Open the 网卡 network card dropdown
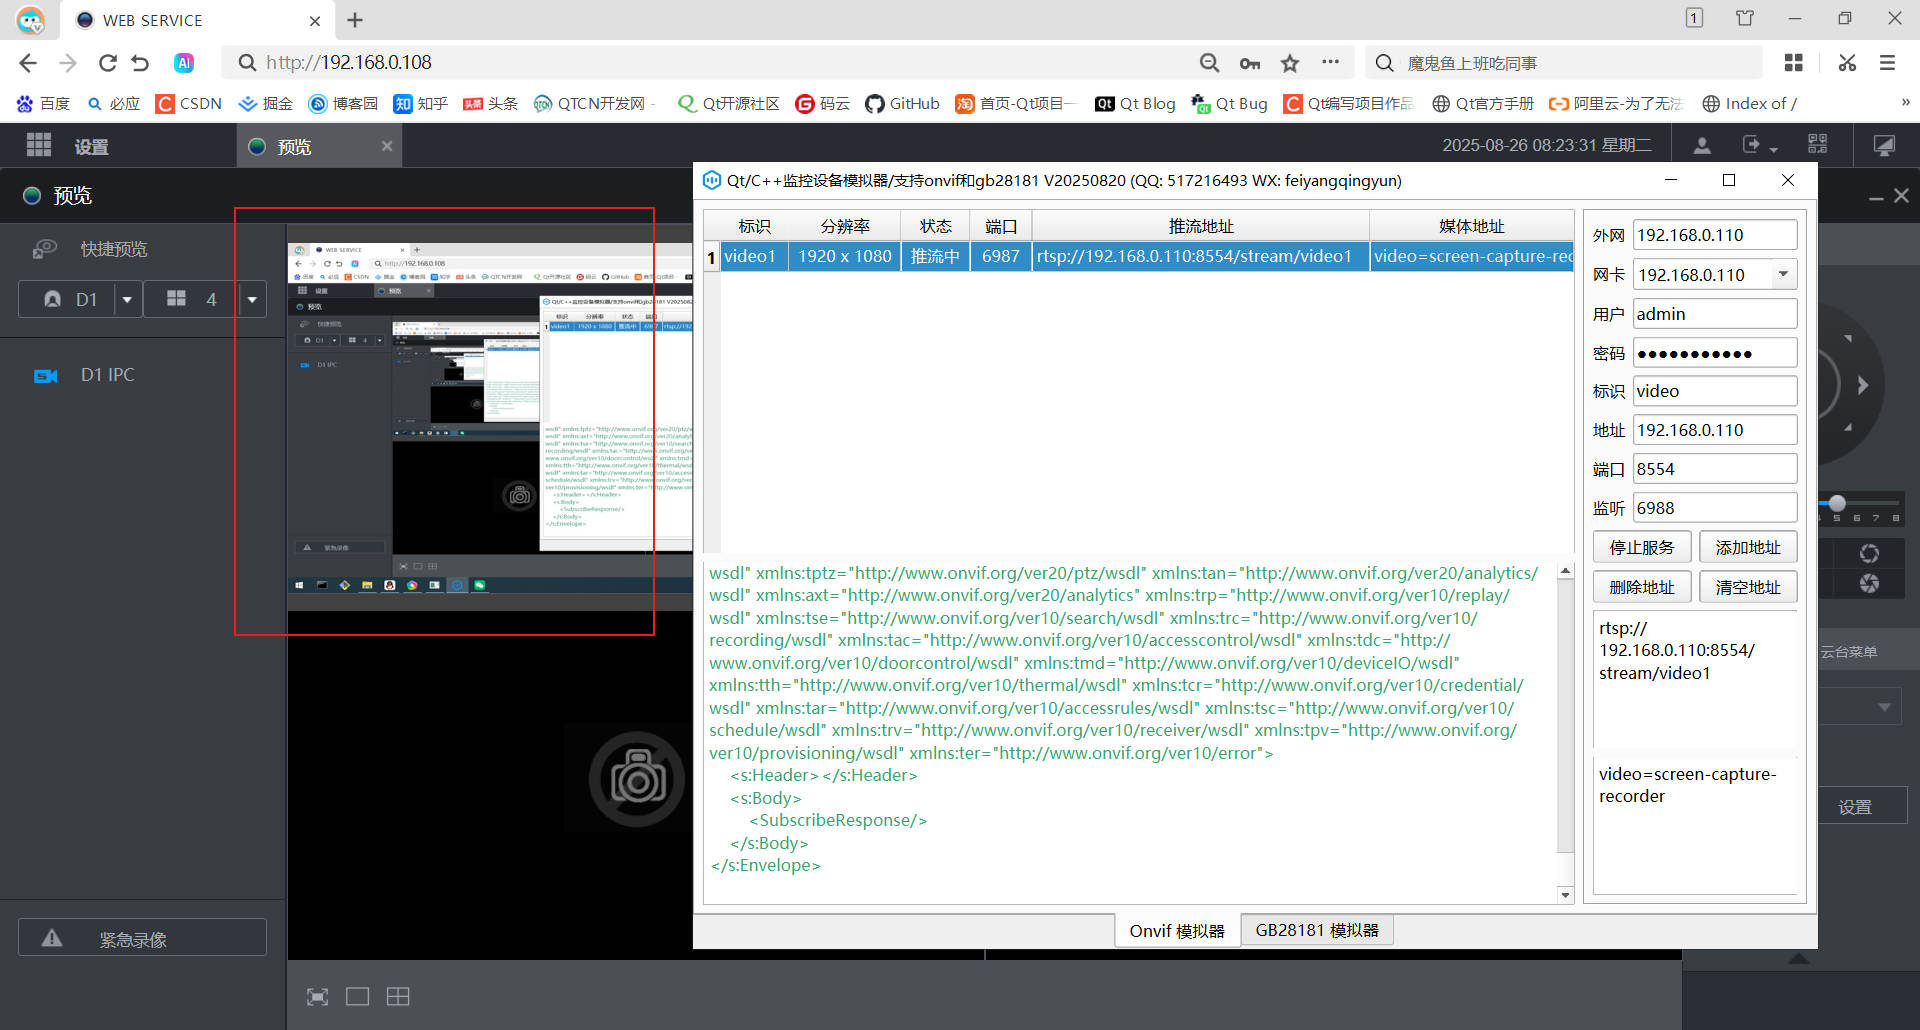Screen dimensions: 1920x1030 pyautogui.click(x=1783, y=273)
